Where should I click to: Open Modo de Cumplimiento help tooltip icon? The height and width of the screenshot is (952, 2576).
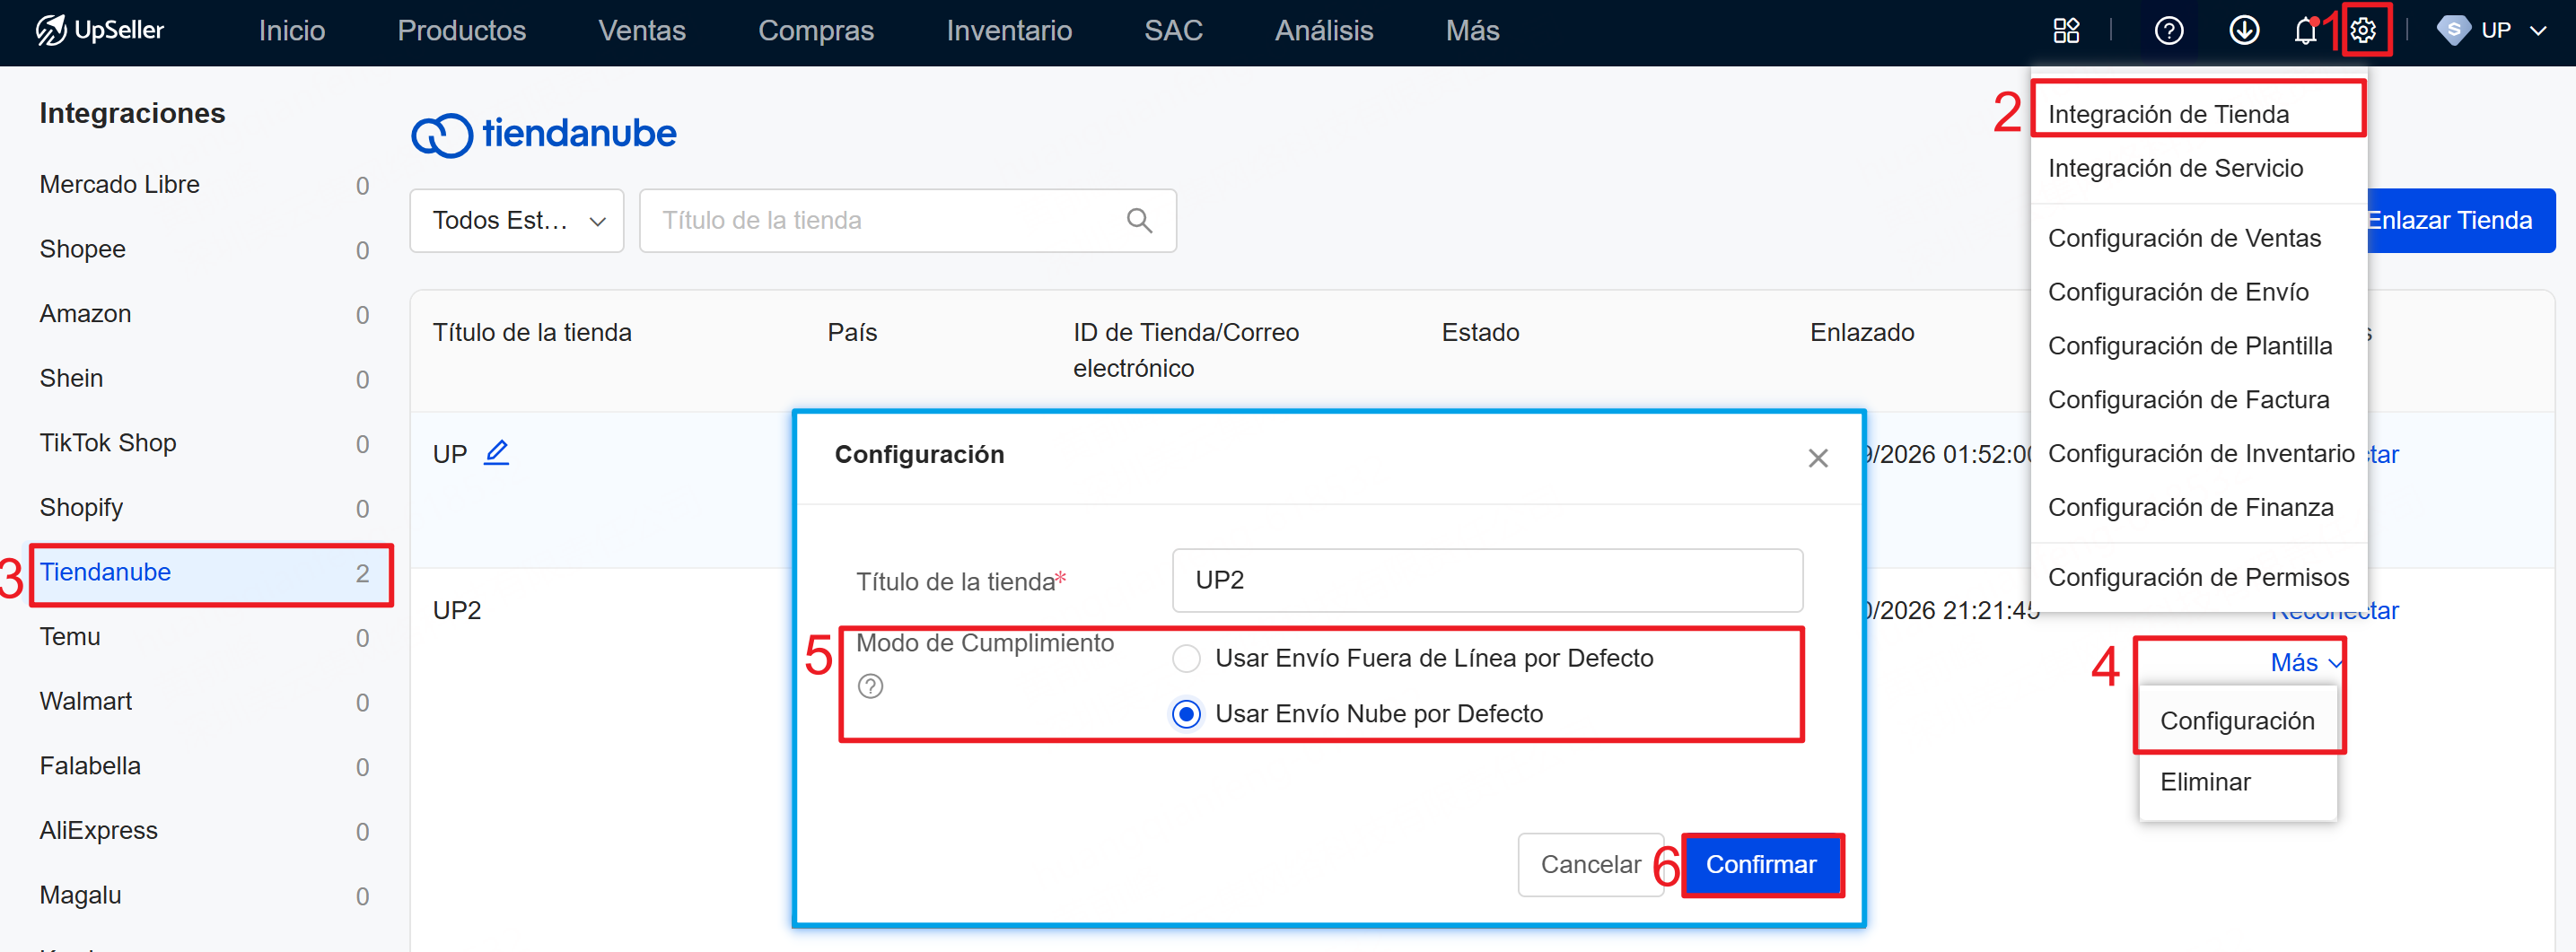[870, 686]
